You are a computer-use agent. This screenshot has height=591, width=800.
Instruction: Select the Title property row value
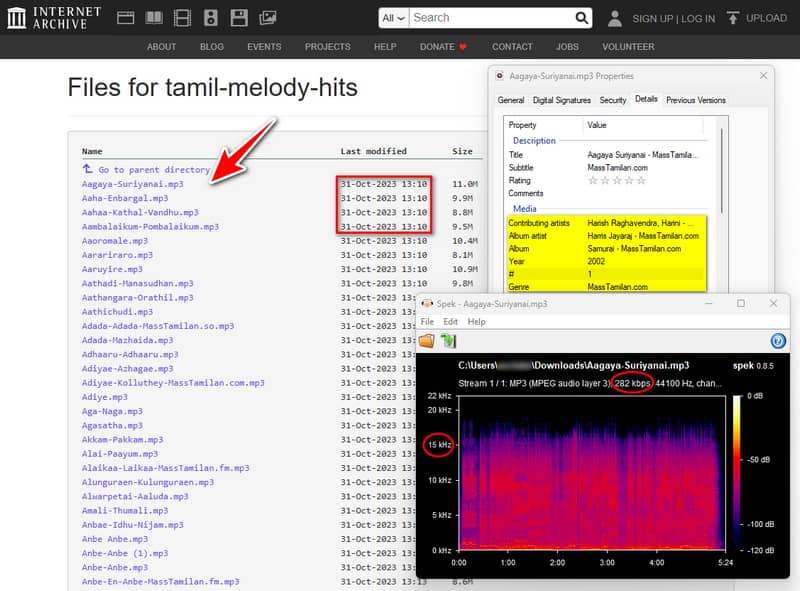(x=642, y=155)
